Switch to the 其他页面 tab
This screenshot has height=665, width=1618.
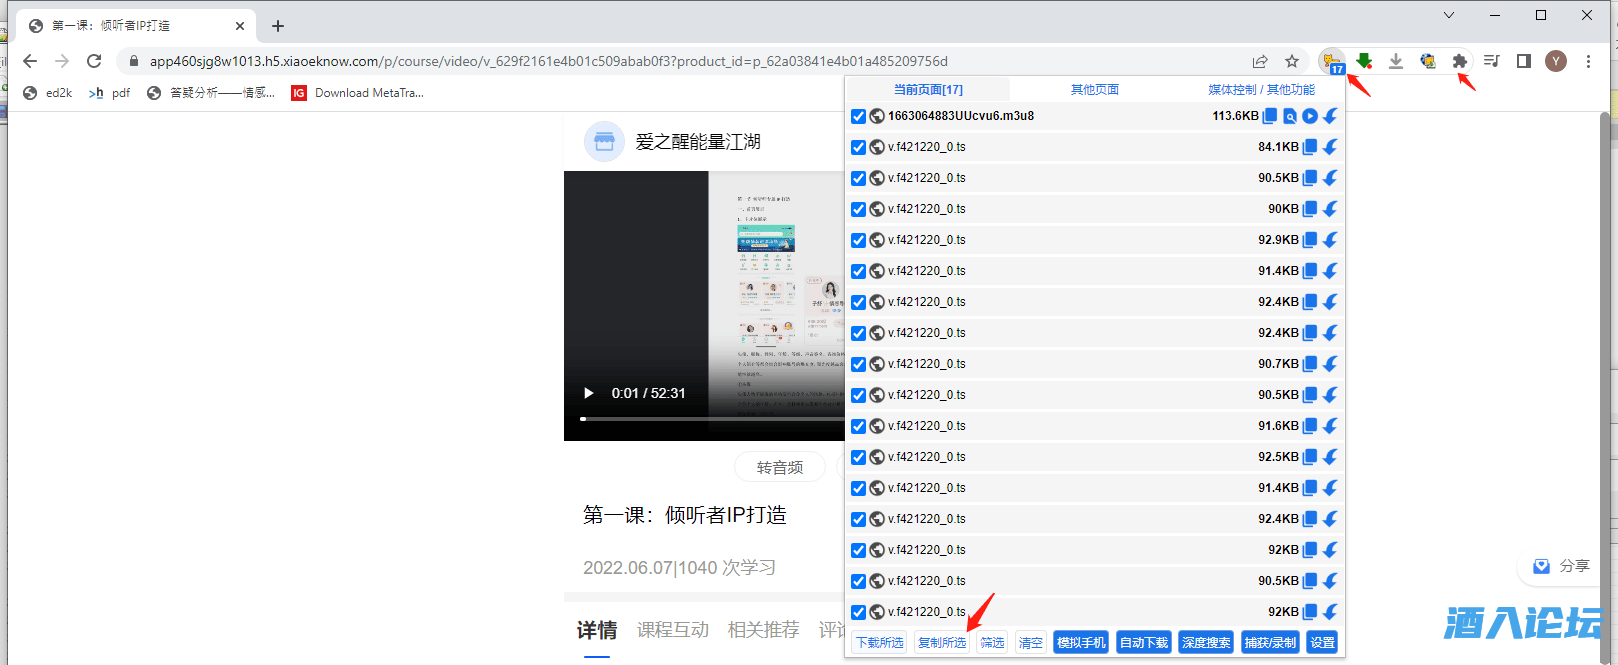click(x=1095, y=89)
